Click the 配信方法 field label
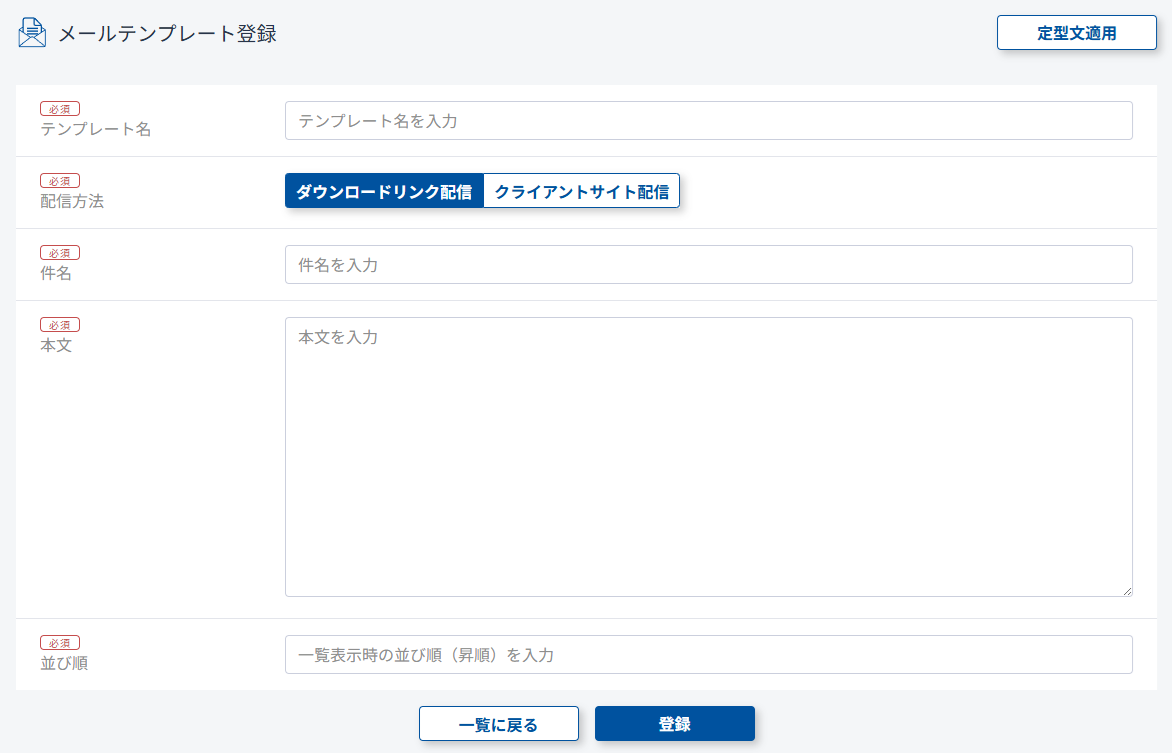1172x753 pixels. point(72,202)
